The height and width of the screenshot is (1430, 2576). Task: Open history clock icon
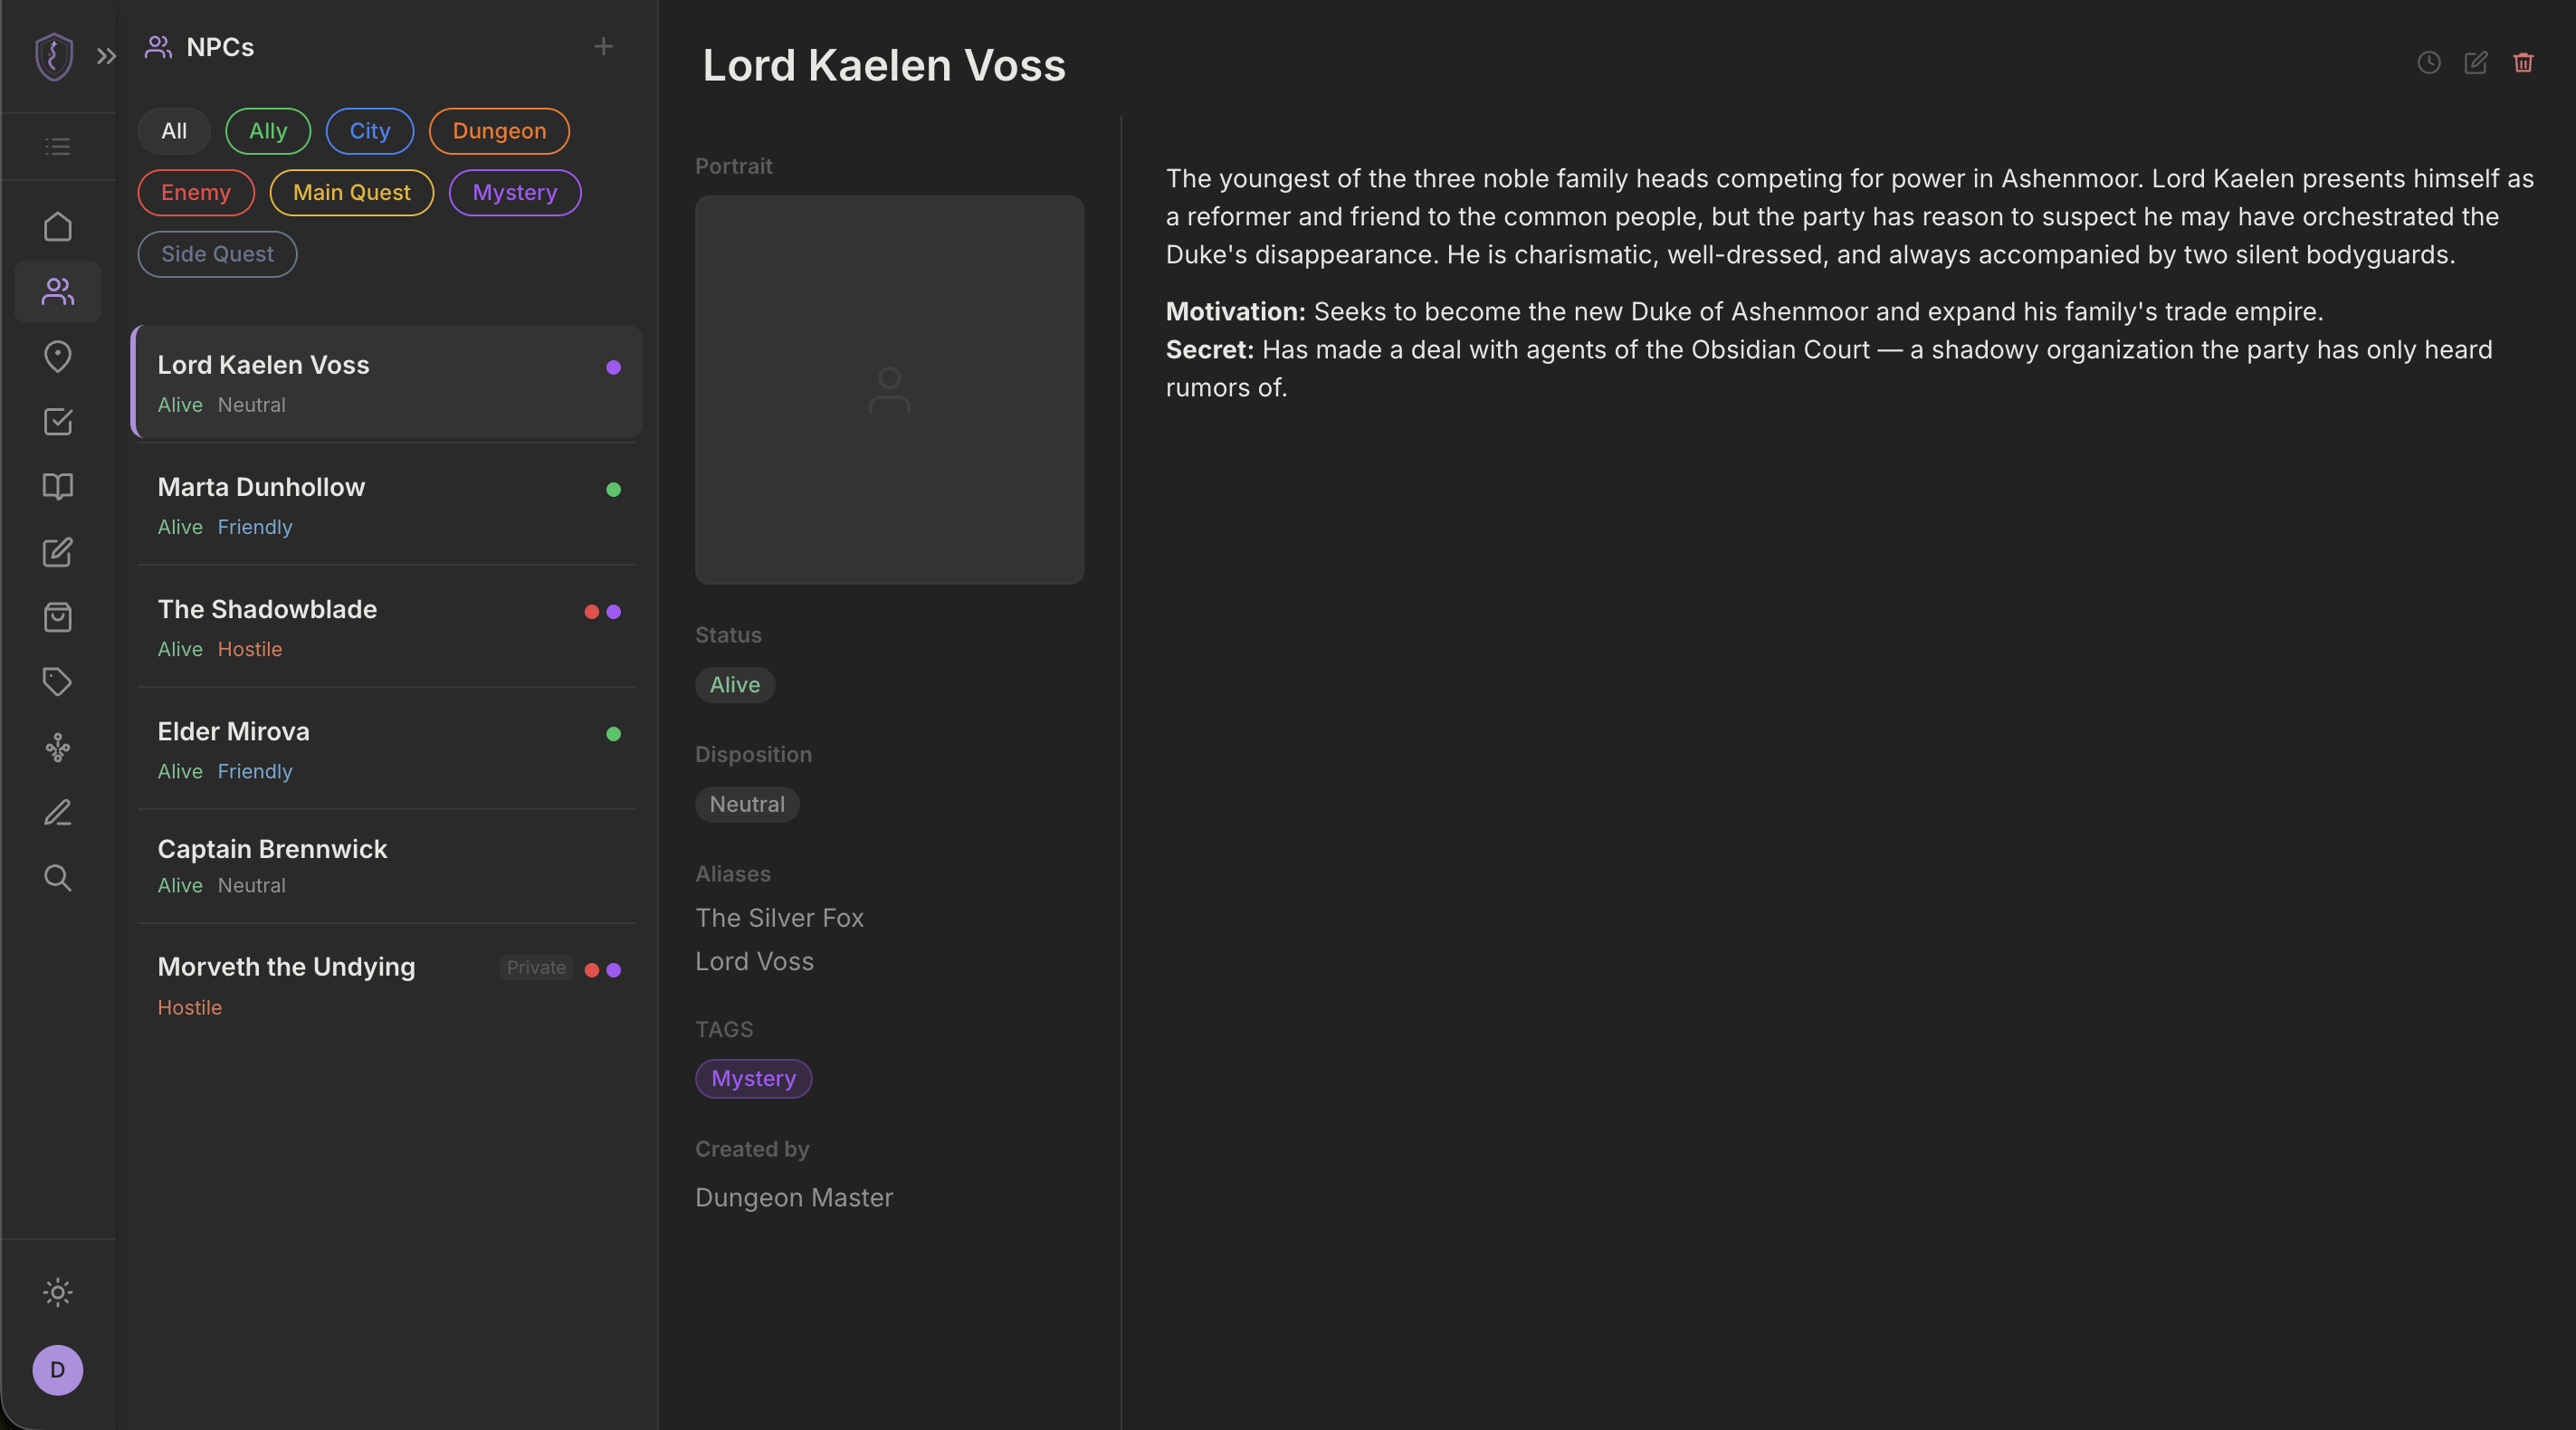[x=2429, y=63]
